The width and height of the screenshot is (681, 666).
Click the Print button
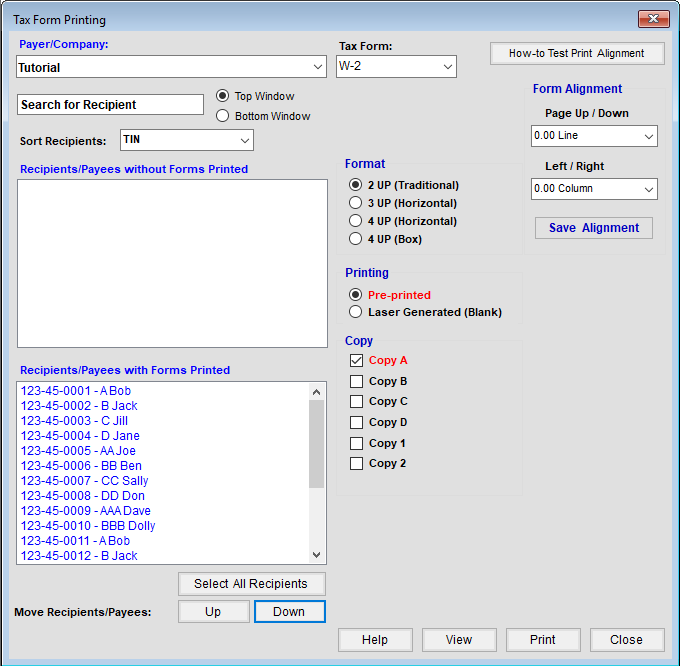coord(543,640)
